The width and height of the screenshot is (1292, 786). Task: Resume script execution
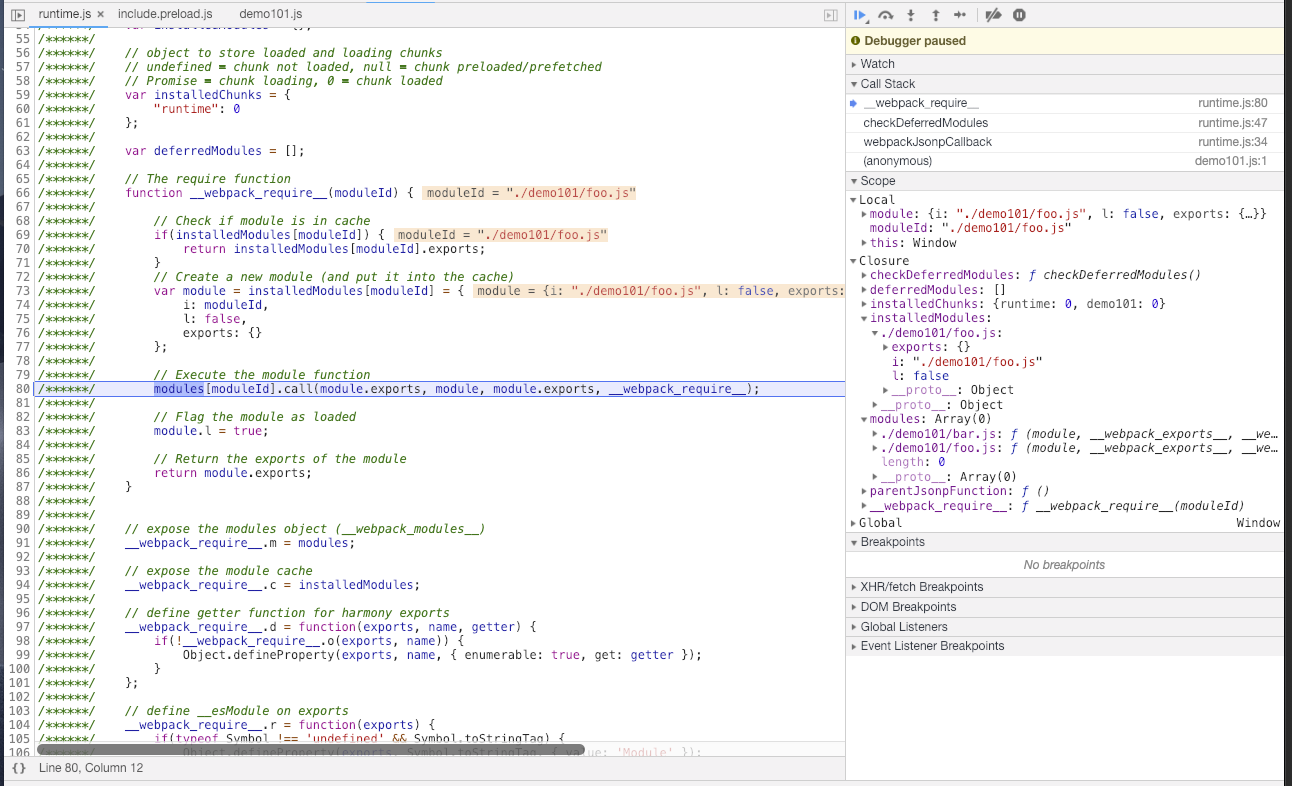click(861, 14)
